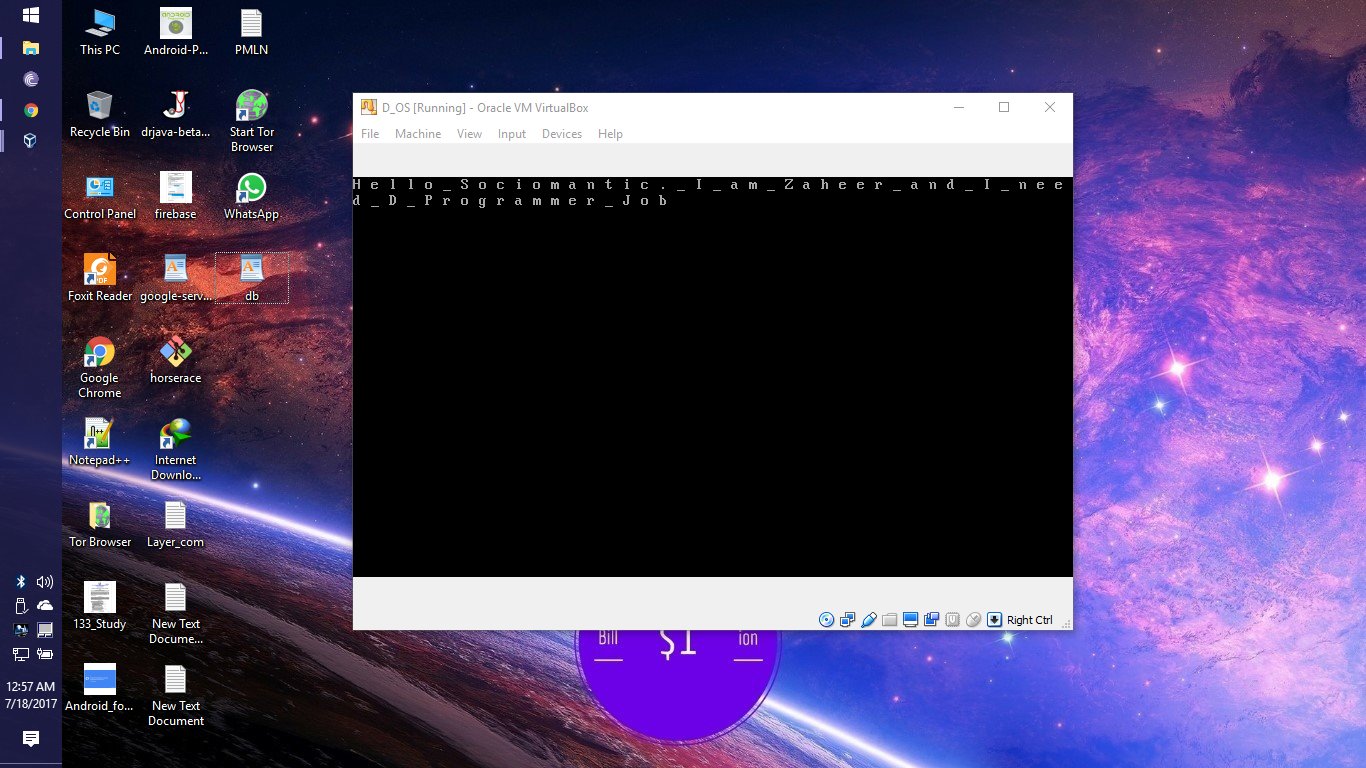Open the Windows Start menu

(x=31, y=16)
